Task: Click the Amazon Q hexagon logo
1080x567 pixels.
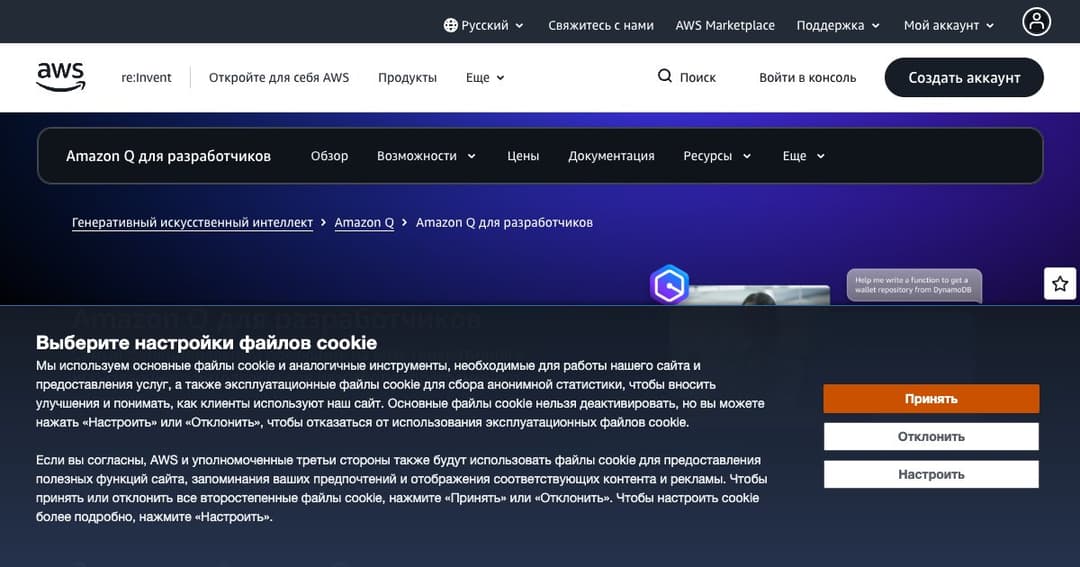Action: (x=669, y=285)
